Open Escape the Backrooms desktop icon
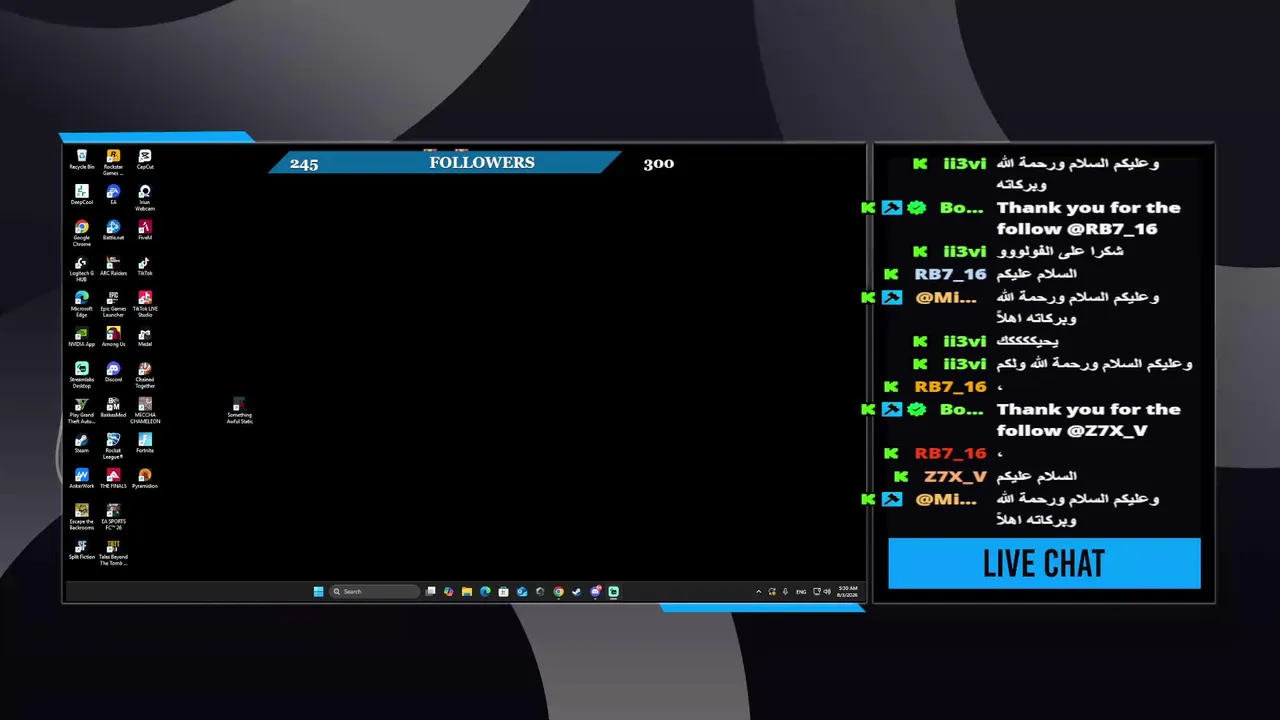 tap(82, 516)
